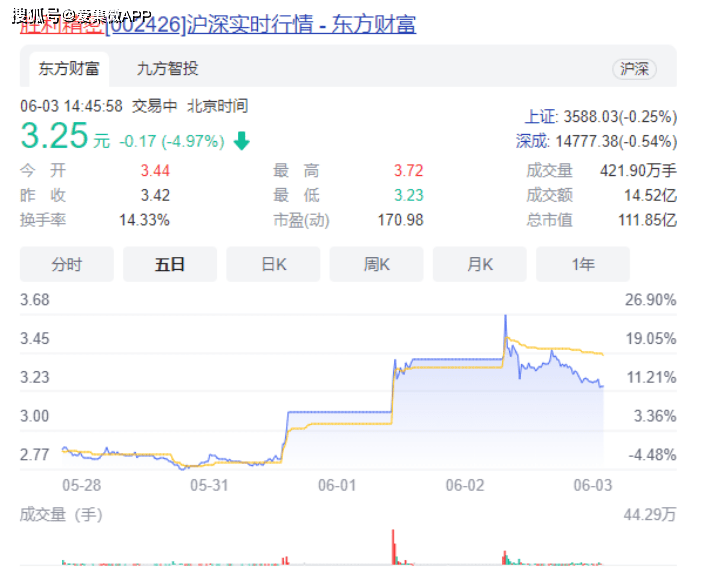
Task: Click the 成交量 (手) chart label
Action: [61, 514]
